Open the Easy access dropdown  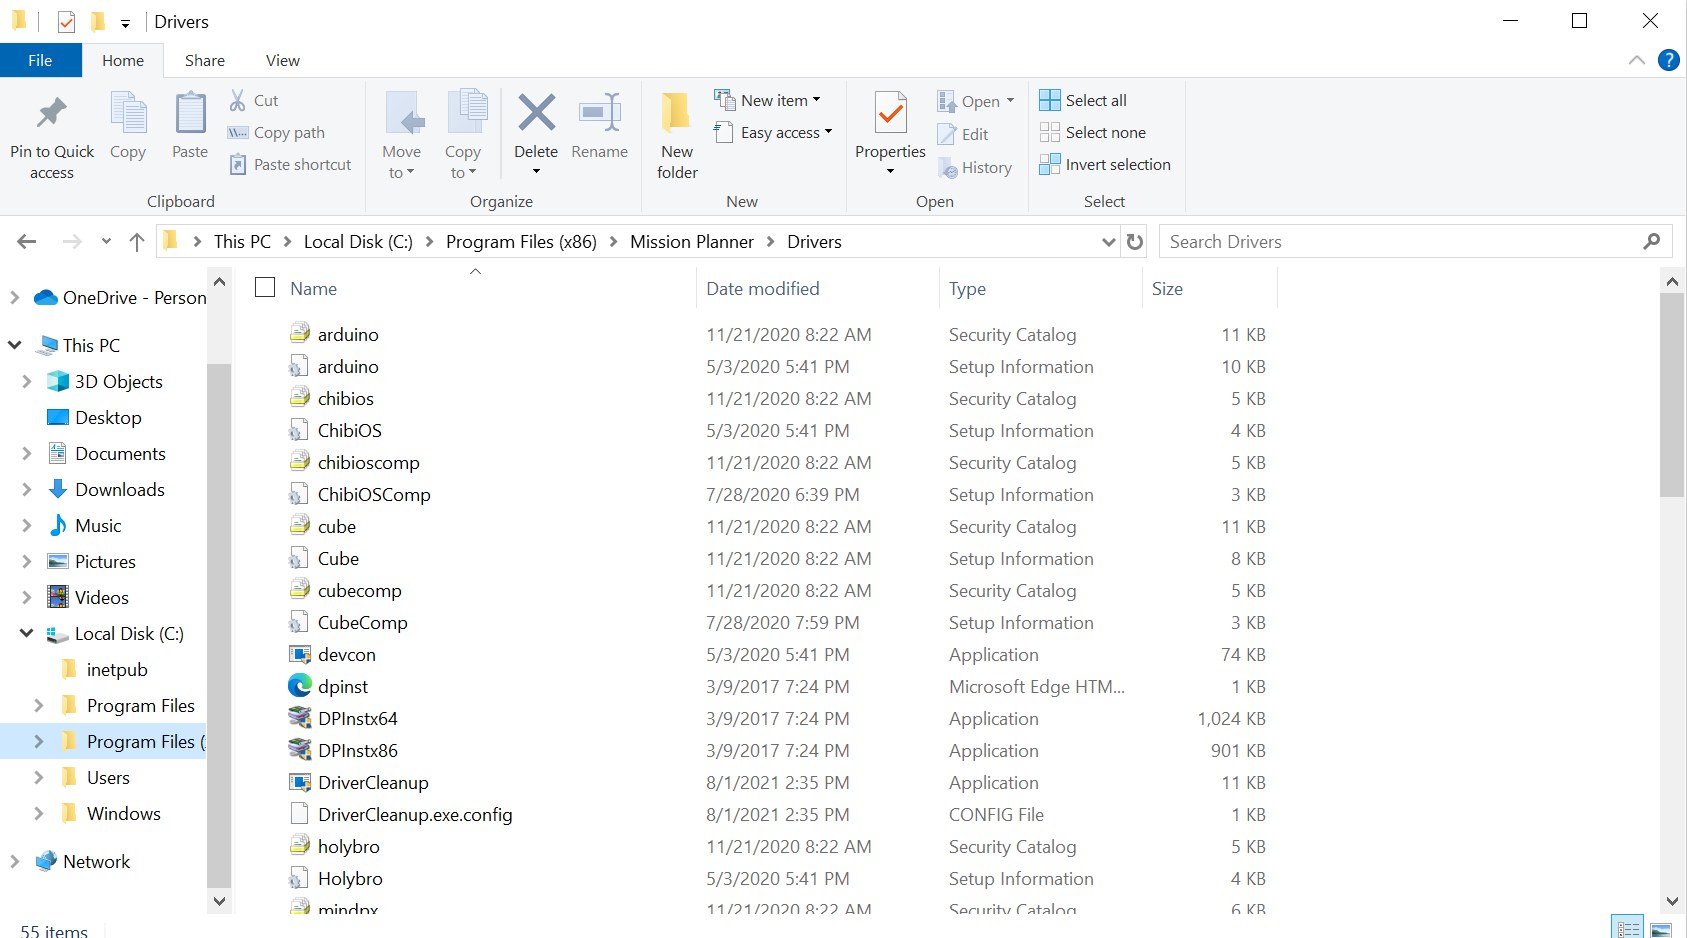click(773, 132)
